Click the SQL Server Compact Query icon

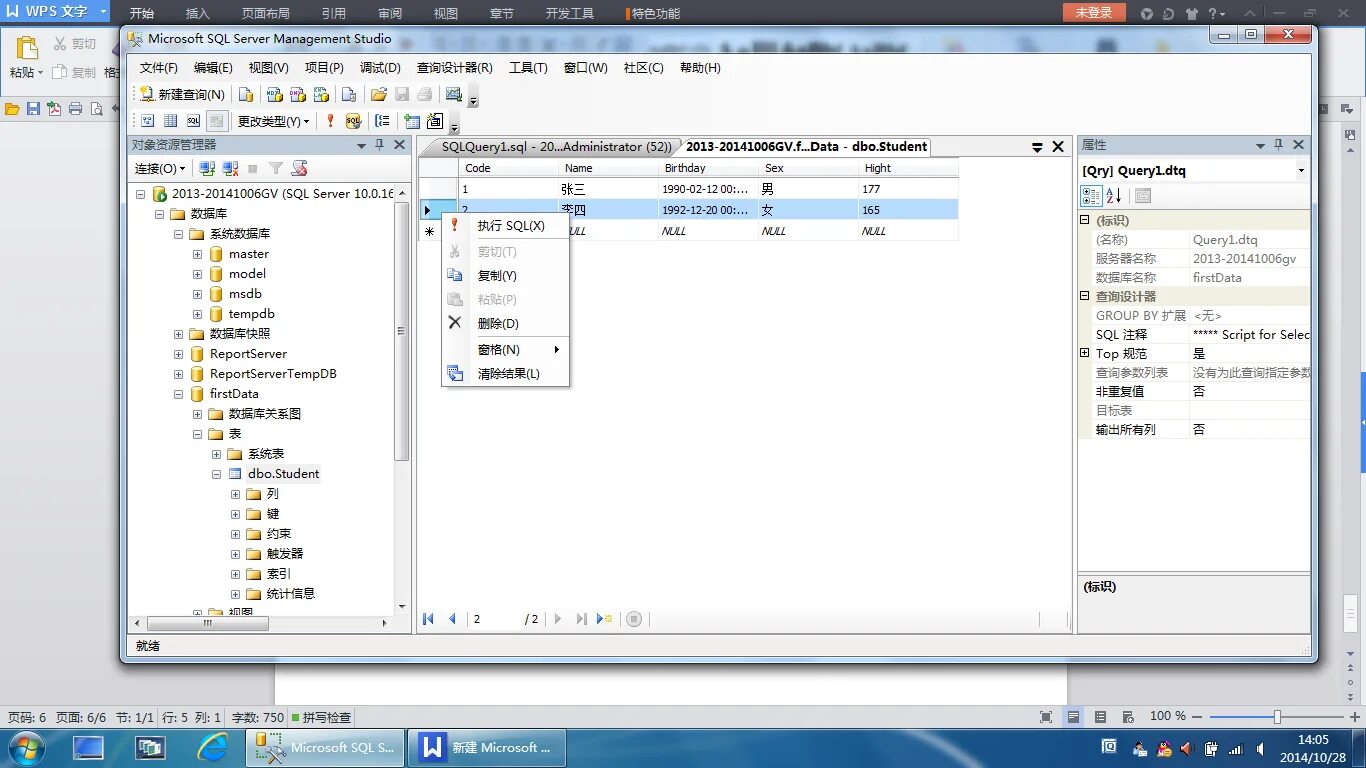[349, 95]
